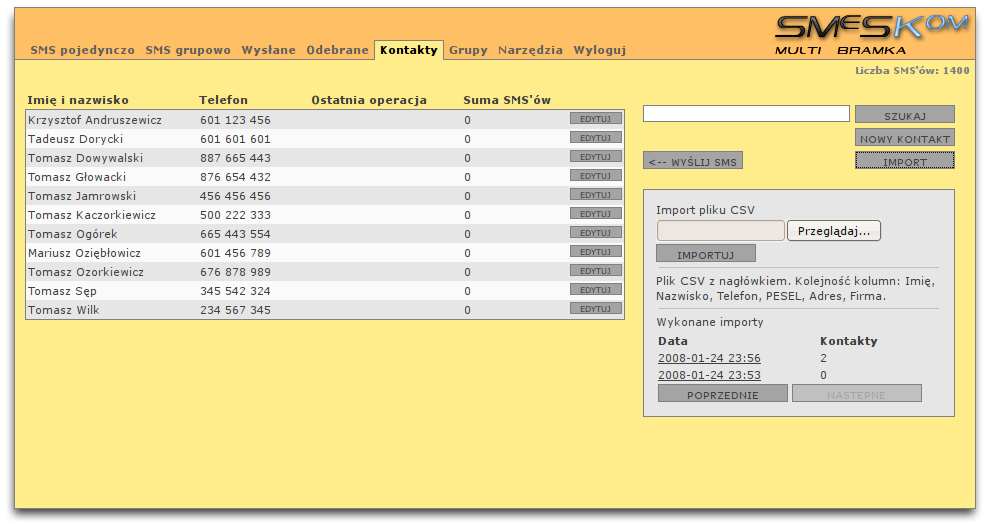Click the Suma SMS'ów column header
Screen dimensions: 986x524
(x=507, y=100)
